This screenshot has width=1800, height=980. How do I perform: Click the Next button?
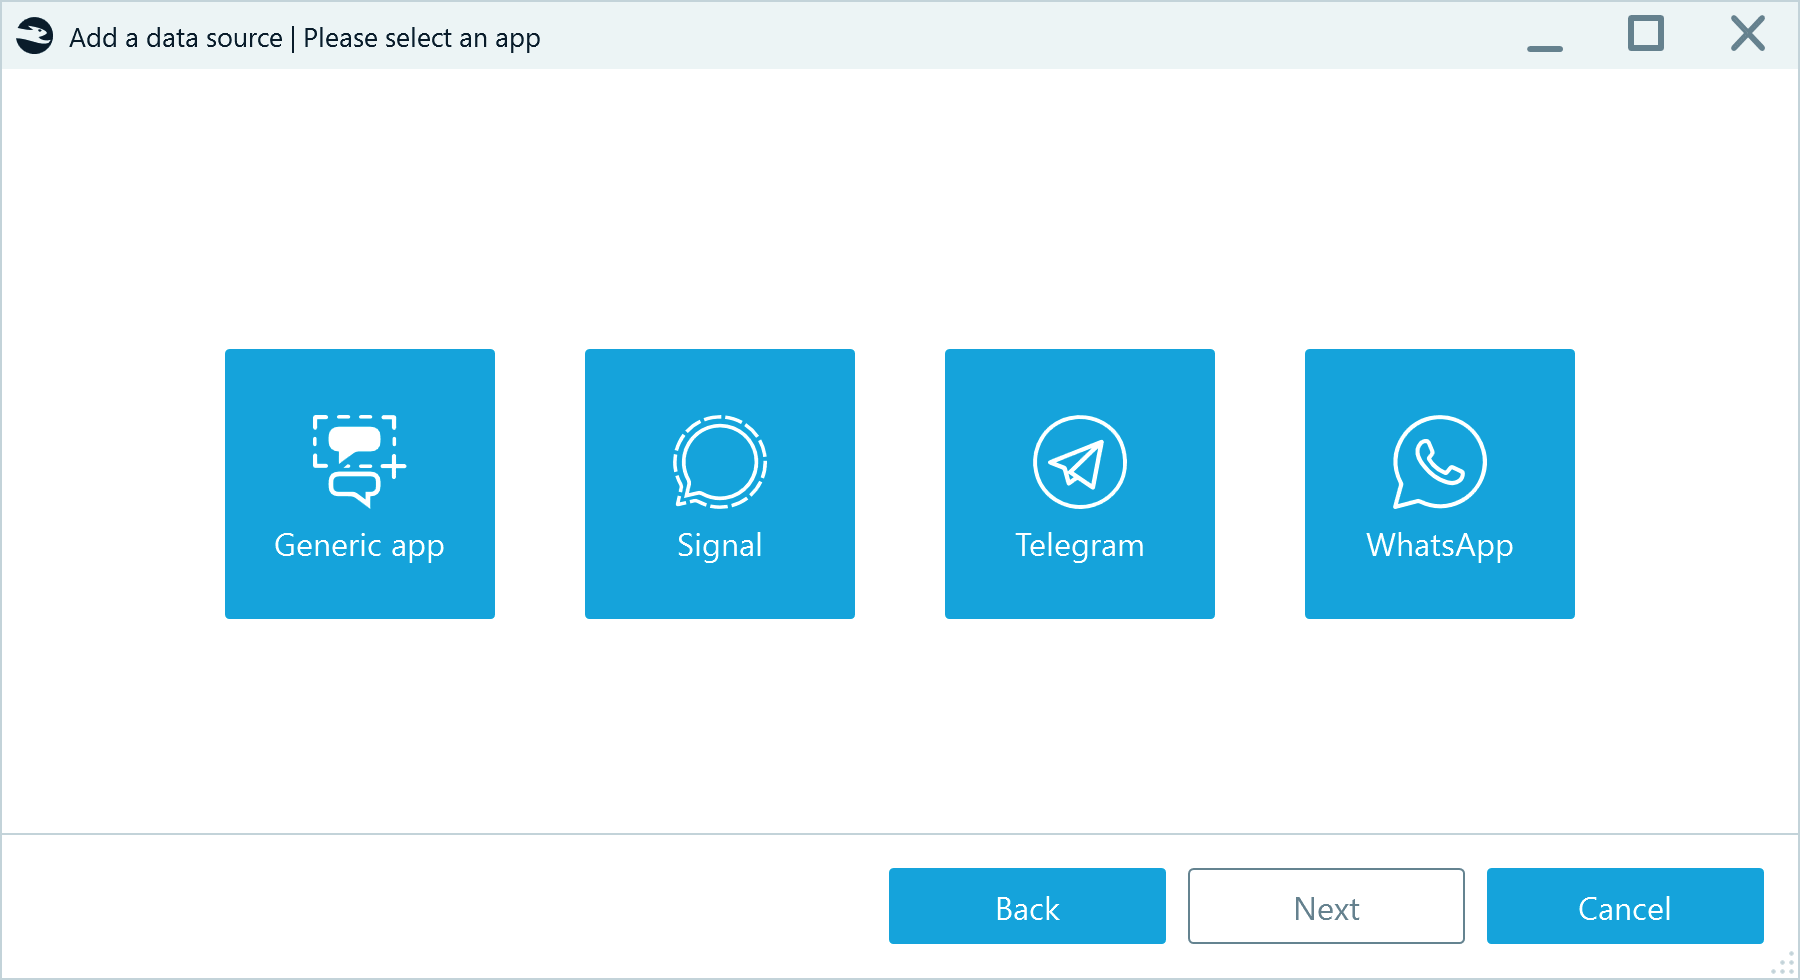[x=1326, y=906]
